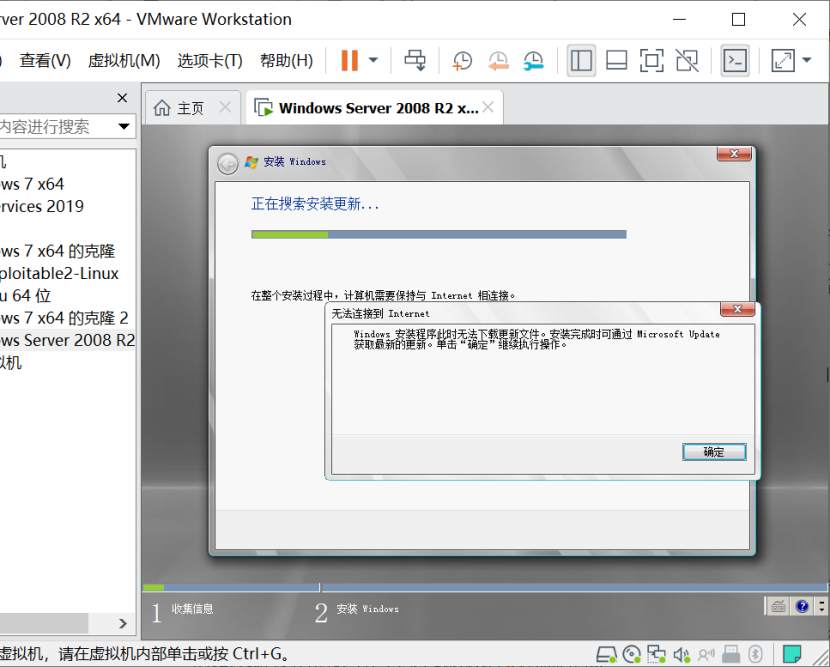Click the library scroll right arrow
Screen dimensions: 830x667
point(123,624)
